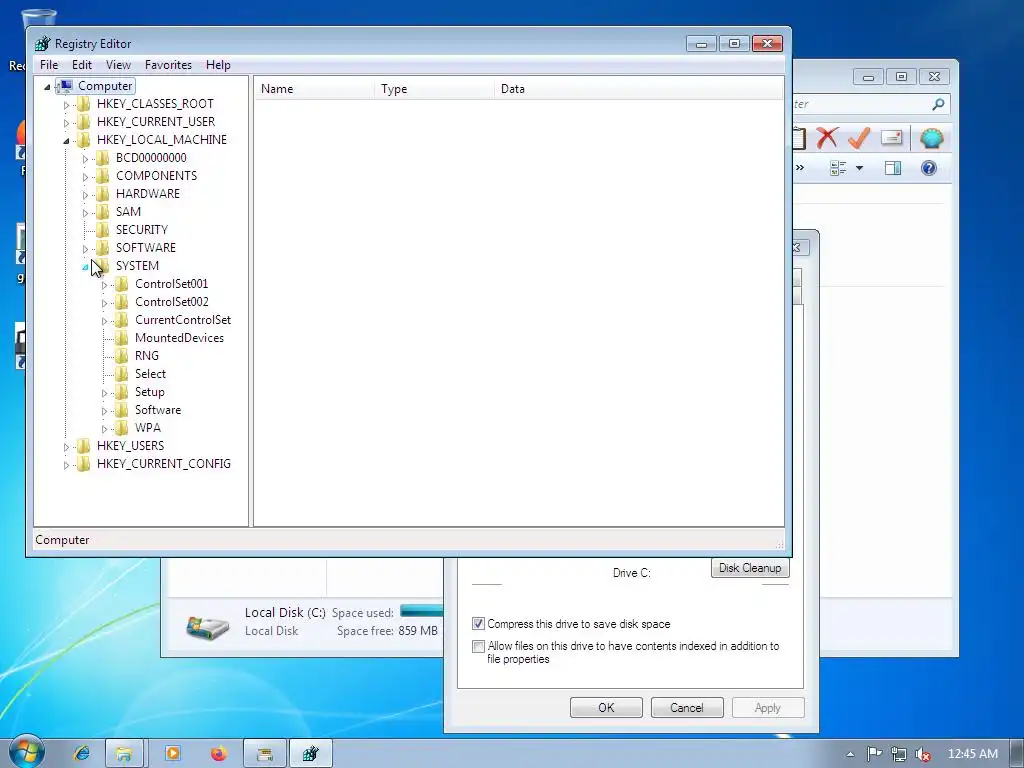Expand the BCD00000000 key arrow
Image resolution: width=1024 pixels, height=768 pixels.
click(x=85, y=159)
